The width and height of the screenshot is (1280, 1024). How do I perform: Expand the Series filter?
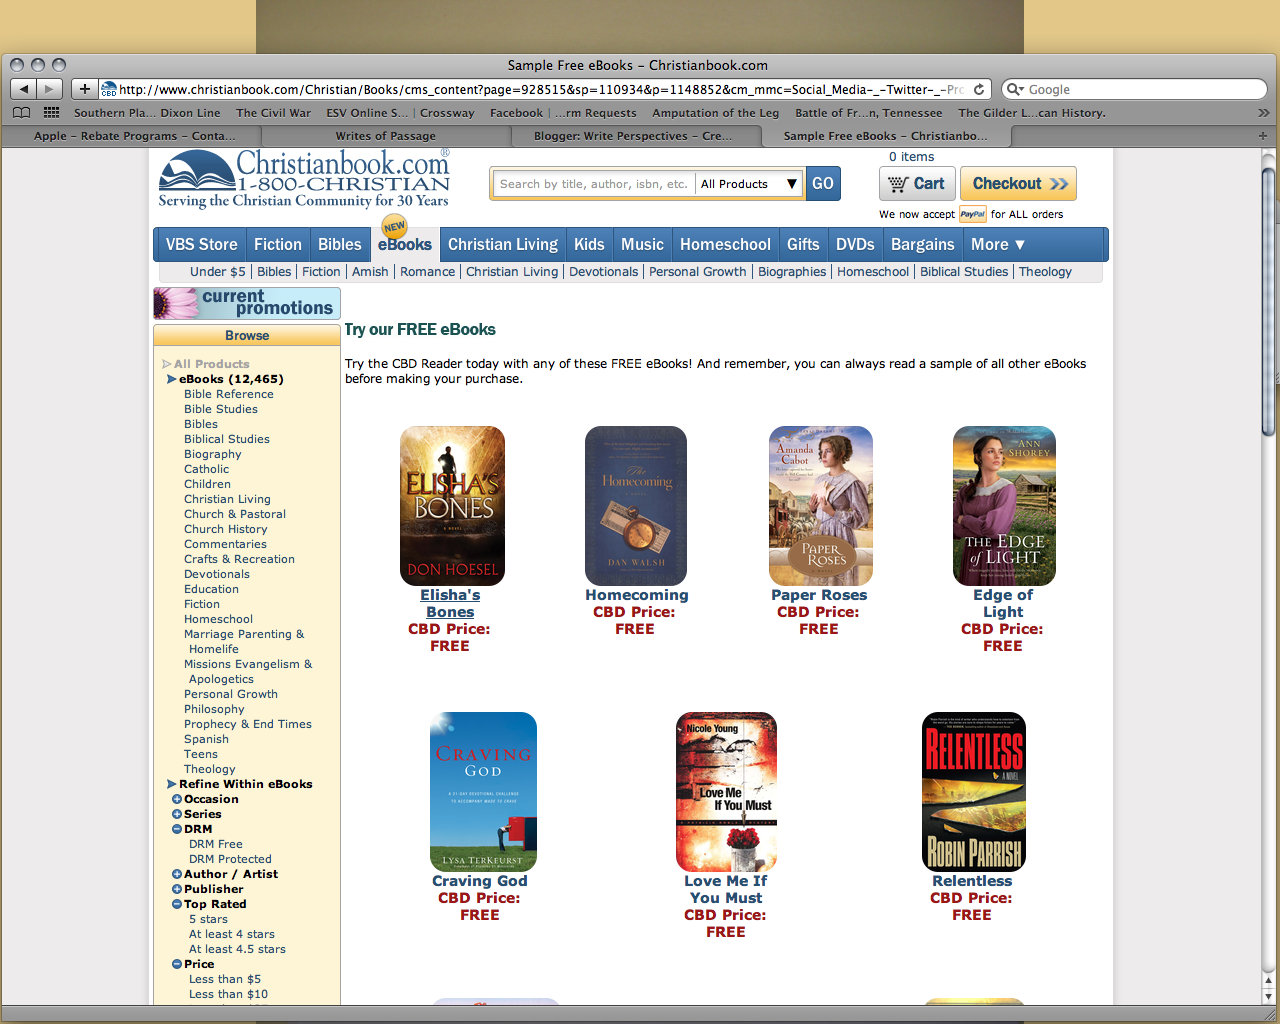177,814
